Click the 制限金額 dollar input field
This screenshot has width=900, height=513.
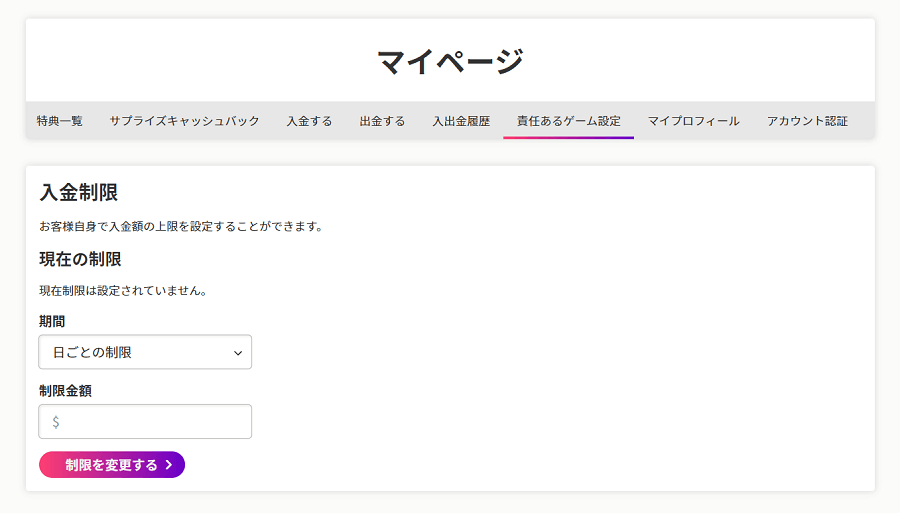pyautogui.click(x=145, y=422)
